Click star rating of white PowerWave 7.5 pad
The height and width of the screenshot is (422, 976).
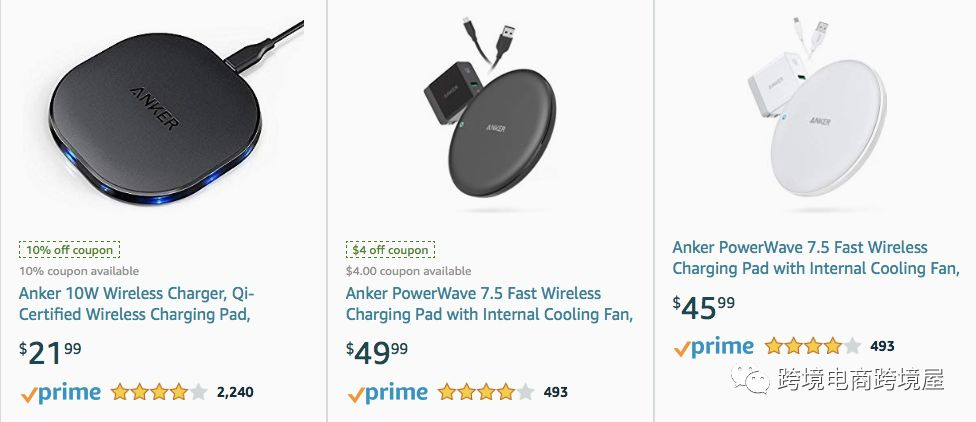pyautogui.click(x=812, y=347)
